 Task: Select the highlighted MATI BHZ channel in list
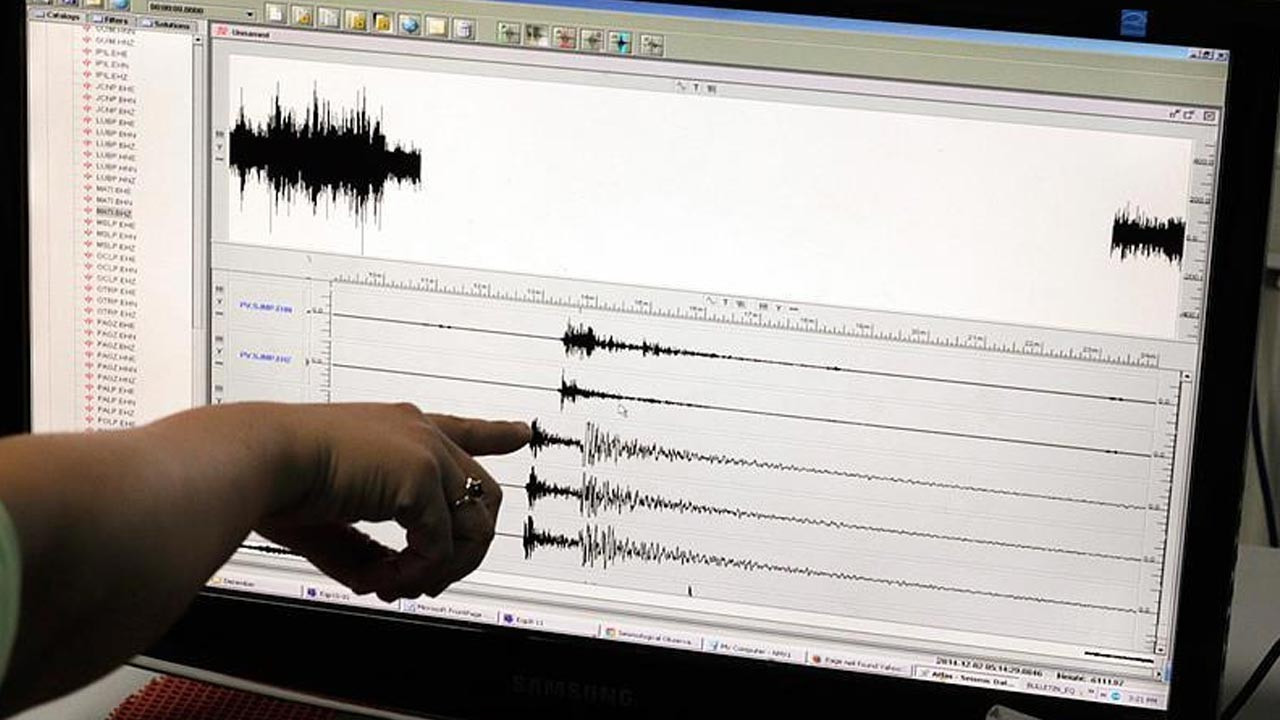point(113,212)
